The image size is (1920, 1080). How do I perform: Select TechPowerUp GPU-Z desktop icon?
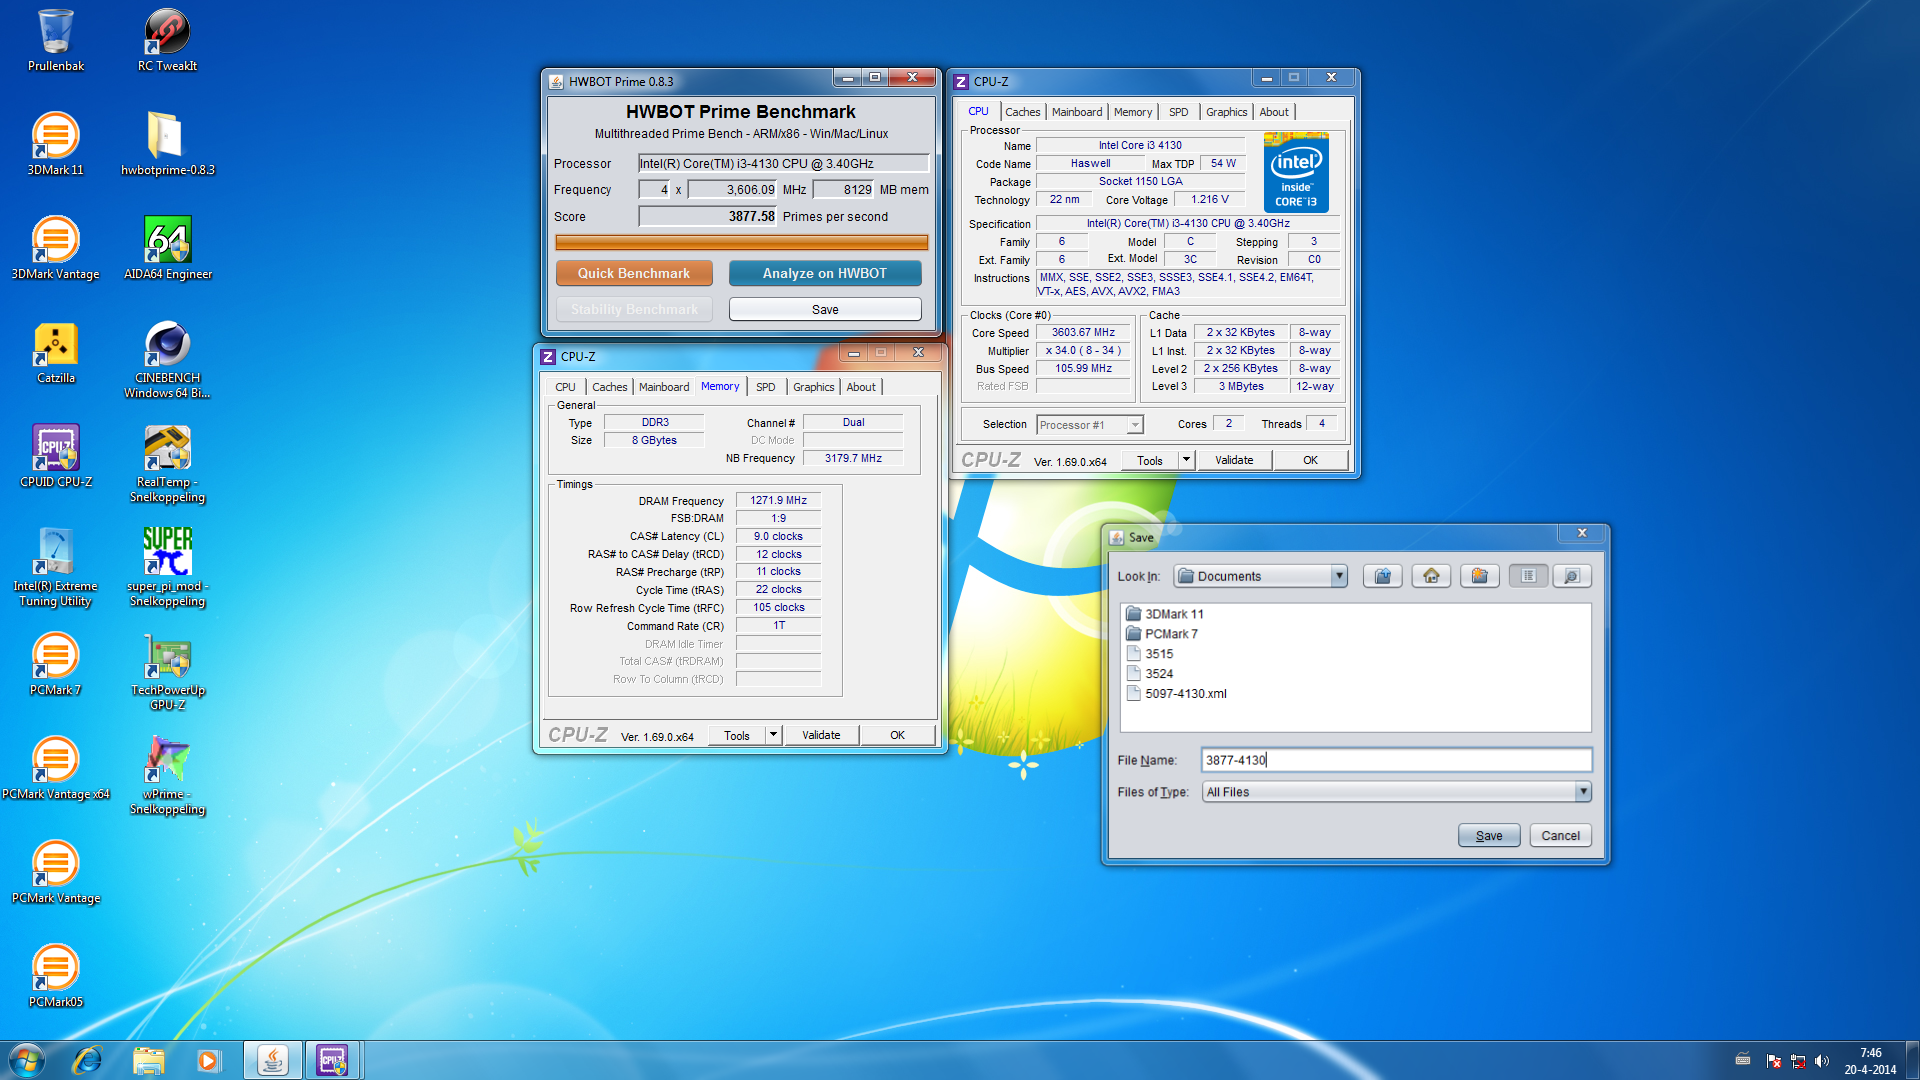click(x=168, y=671)
